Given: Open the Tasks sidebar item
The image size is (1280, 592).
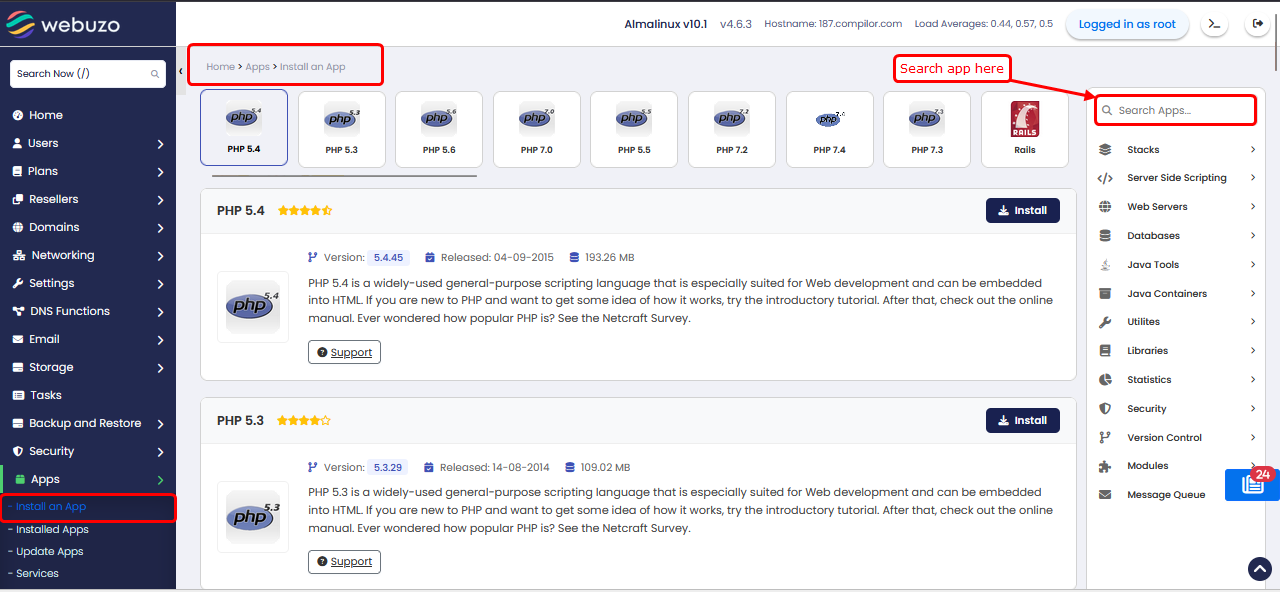Looking at the screenshot, I should 46,395.
